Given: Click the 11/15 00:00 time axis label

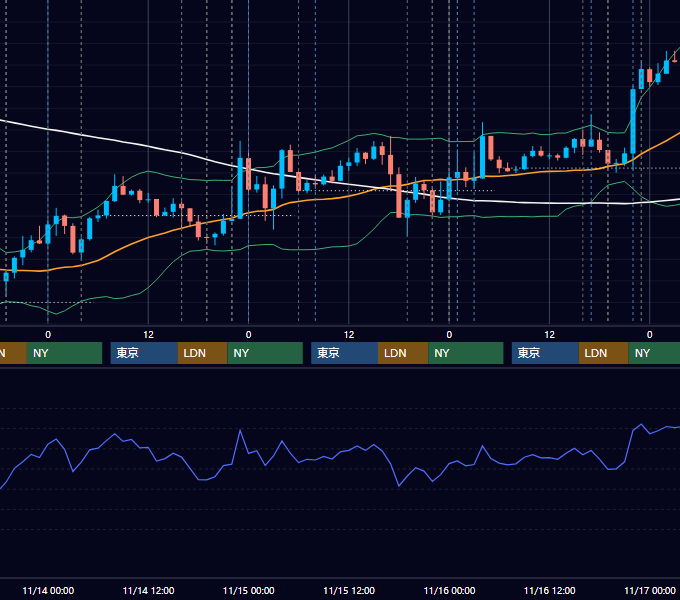Looking at the screenshot, I should coord(248,590).
